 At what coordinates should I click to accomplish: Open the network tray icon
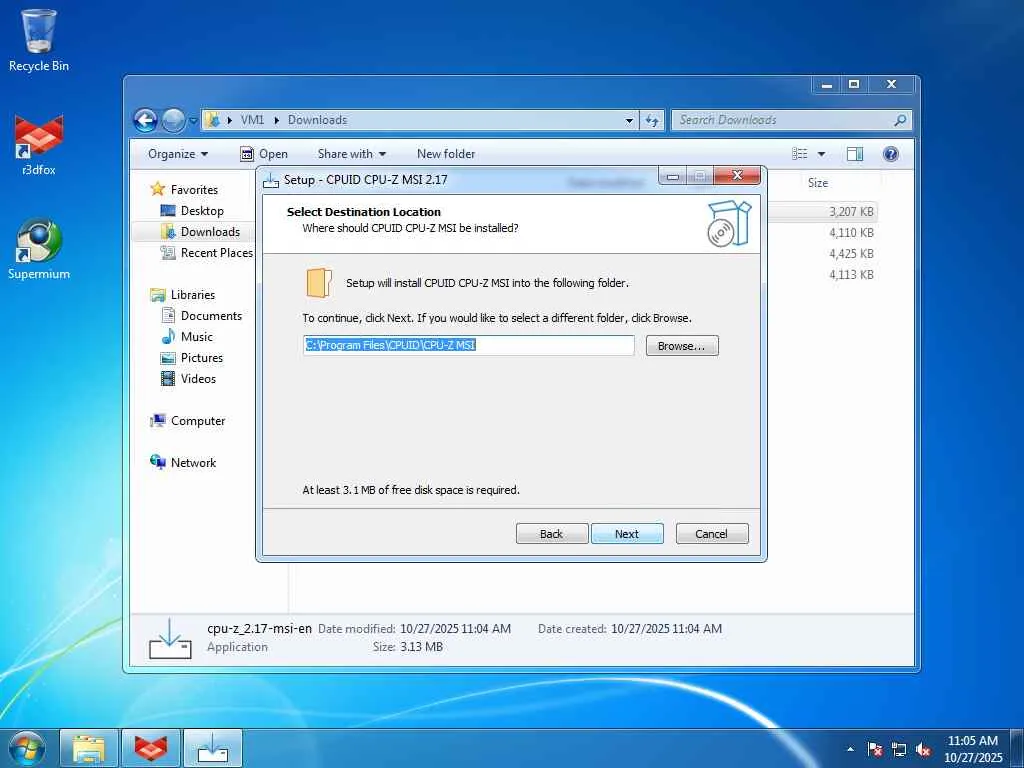[x=899, y=749]
